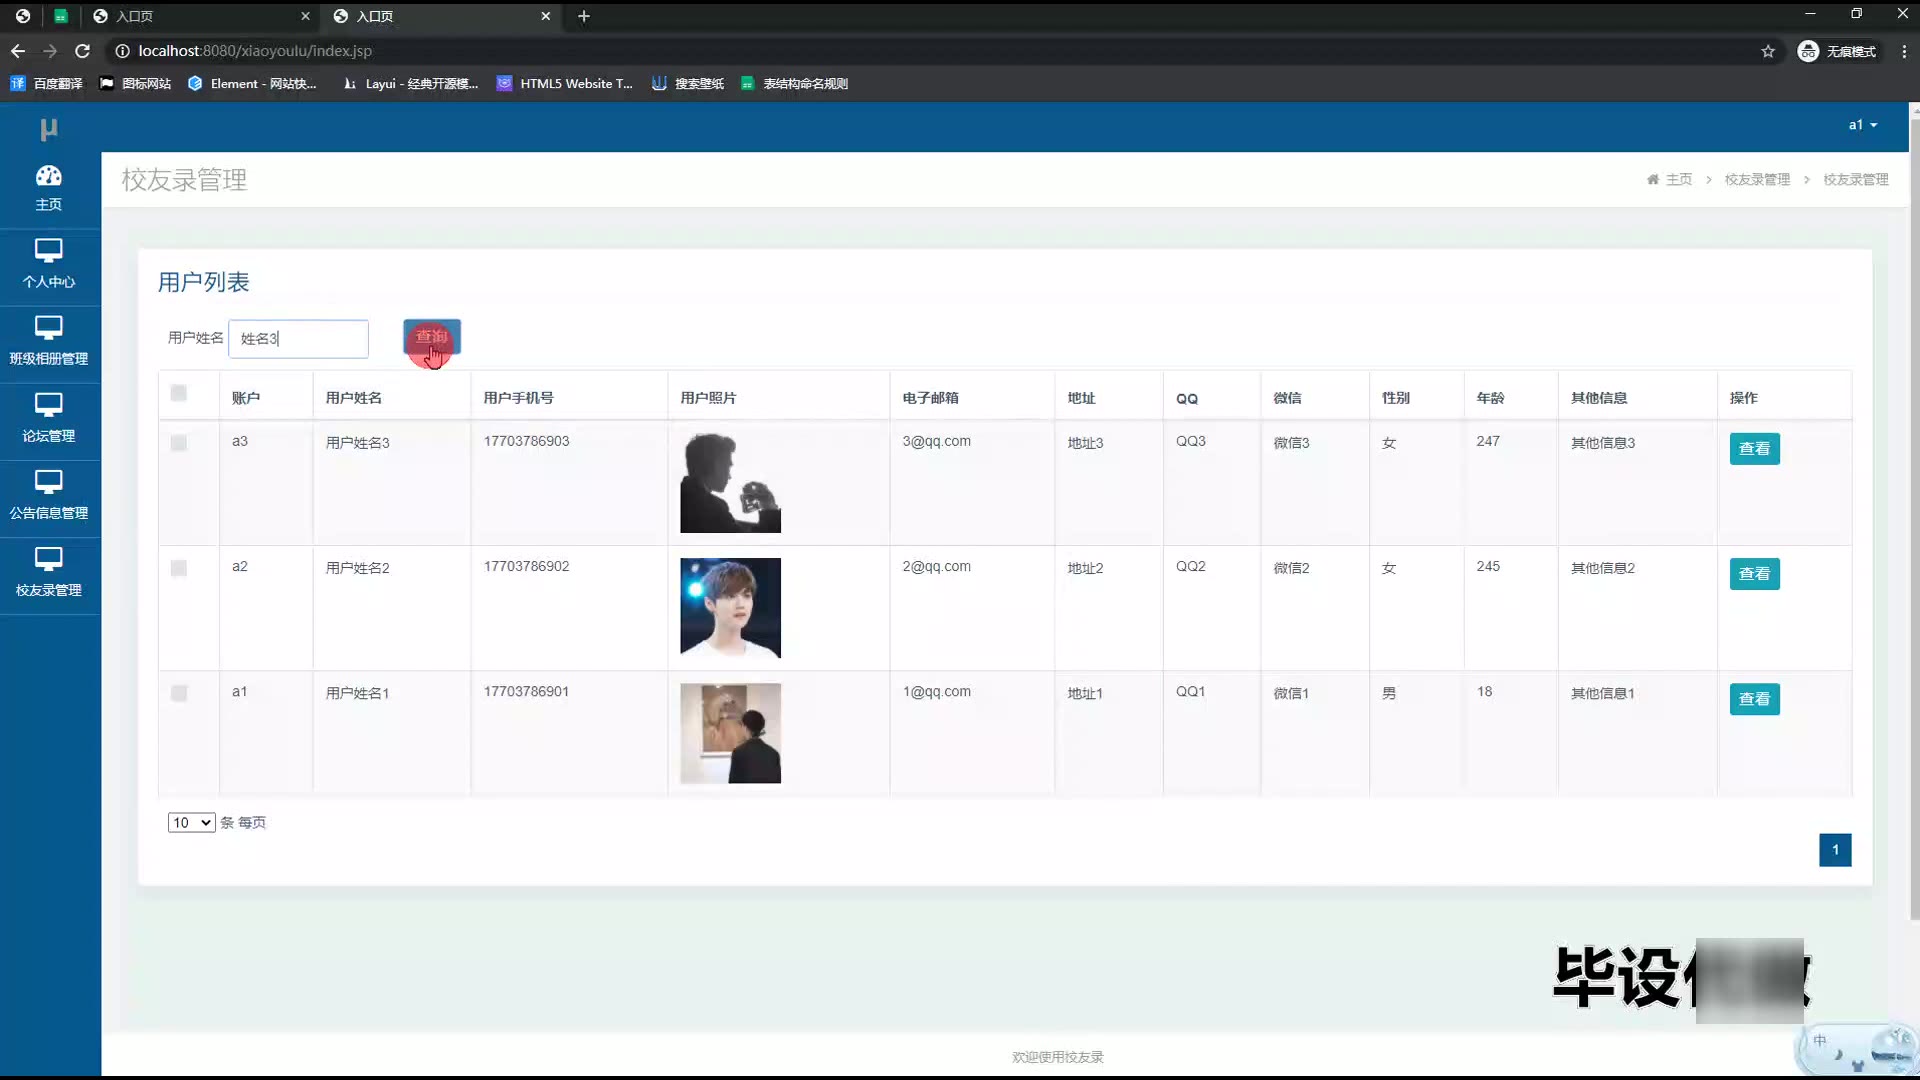Open HTML5 Website bookmark
Image resolution: width=1920 pixels, height=1080 pixels.
(x=565, y=84)
